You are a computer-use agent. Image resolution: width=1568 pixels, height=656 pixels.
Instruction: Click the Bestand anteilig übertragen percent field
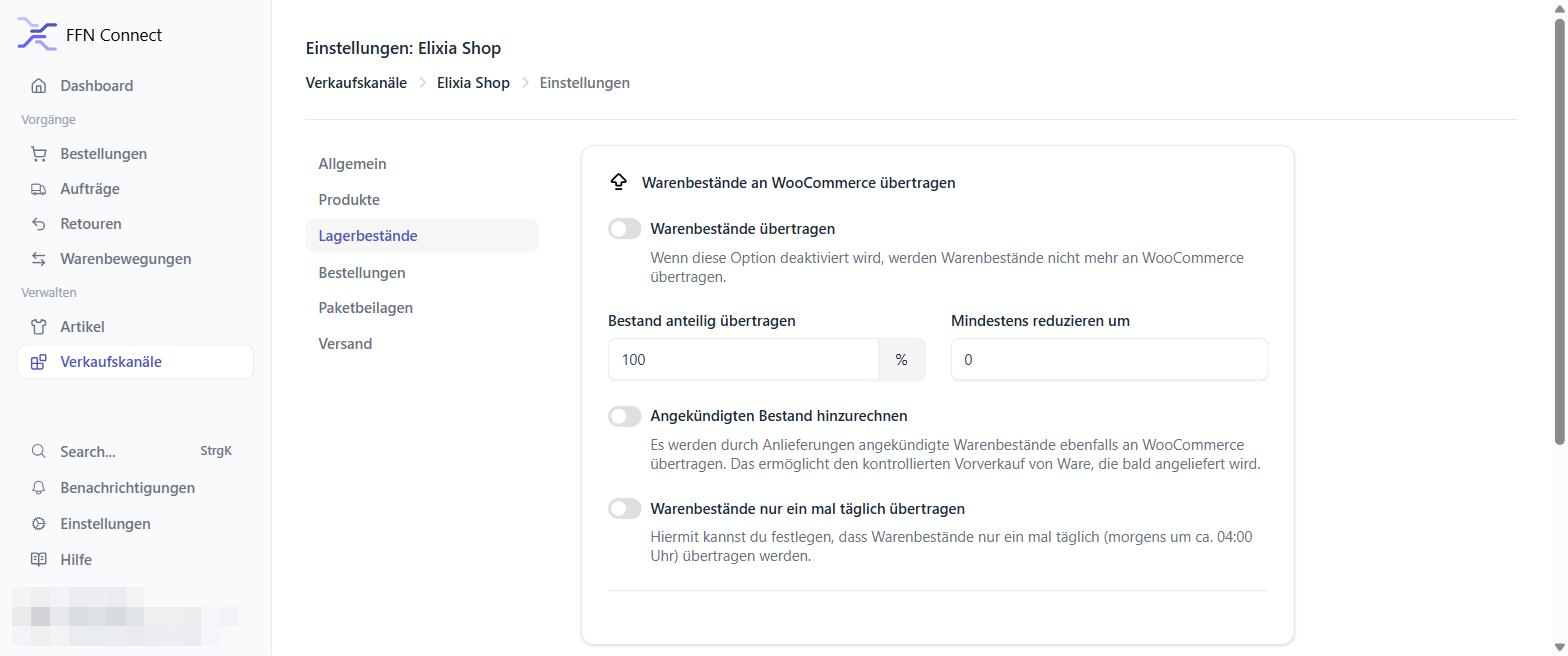[x=743, y=360]
